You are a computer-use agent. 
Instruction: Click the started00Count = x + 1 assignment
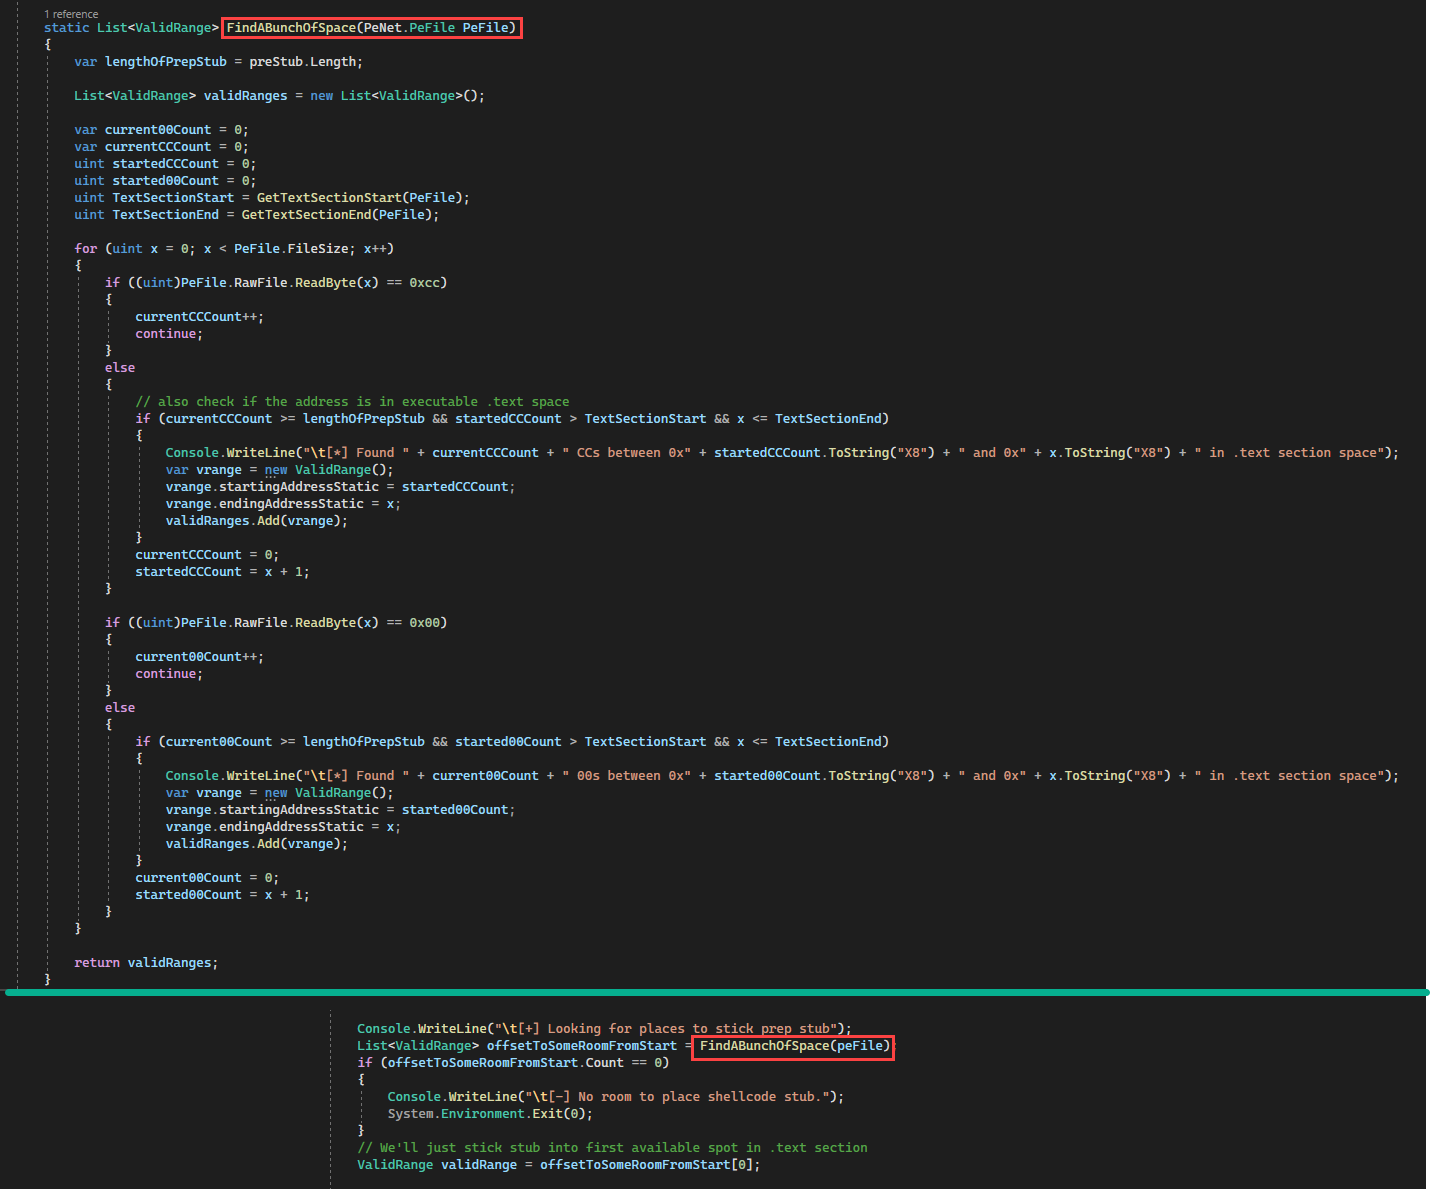222,895
